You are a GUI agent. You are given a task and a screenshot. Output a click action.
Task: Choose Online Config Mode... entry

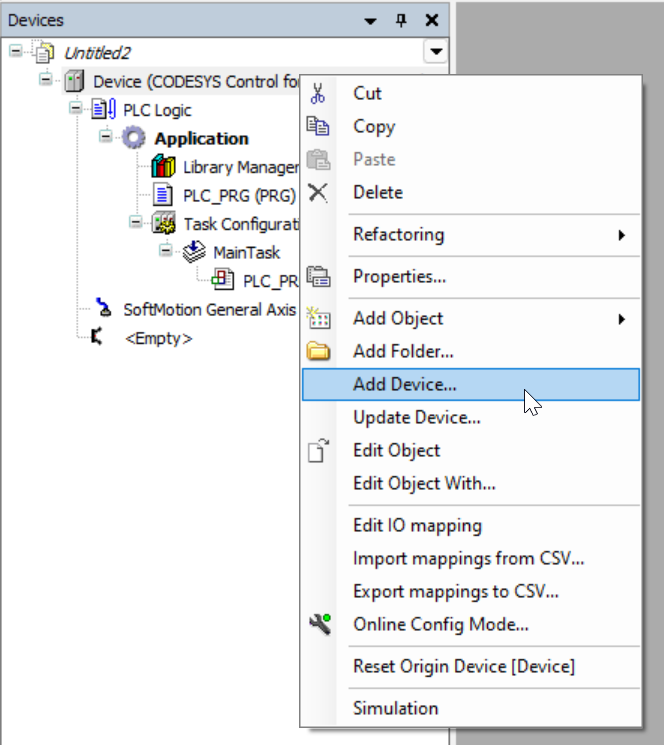pos(471,624)
